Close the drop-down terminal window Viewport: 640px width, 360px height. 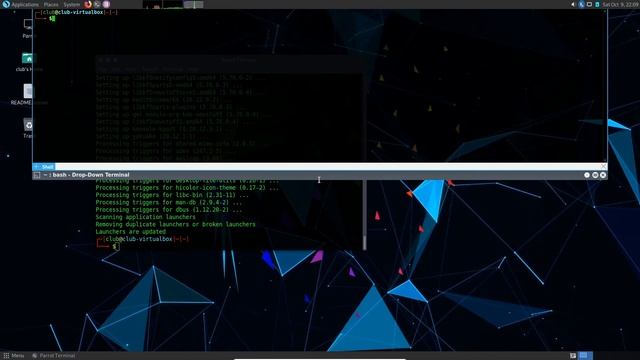point(603,175)
